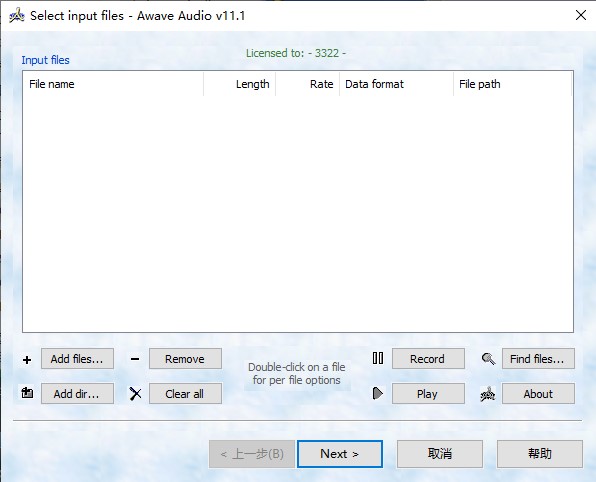Close the Select input files window
This screenshot has width=596, height=482.
pos(581,15)
